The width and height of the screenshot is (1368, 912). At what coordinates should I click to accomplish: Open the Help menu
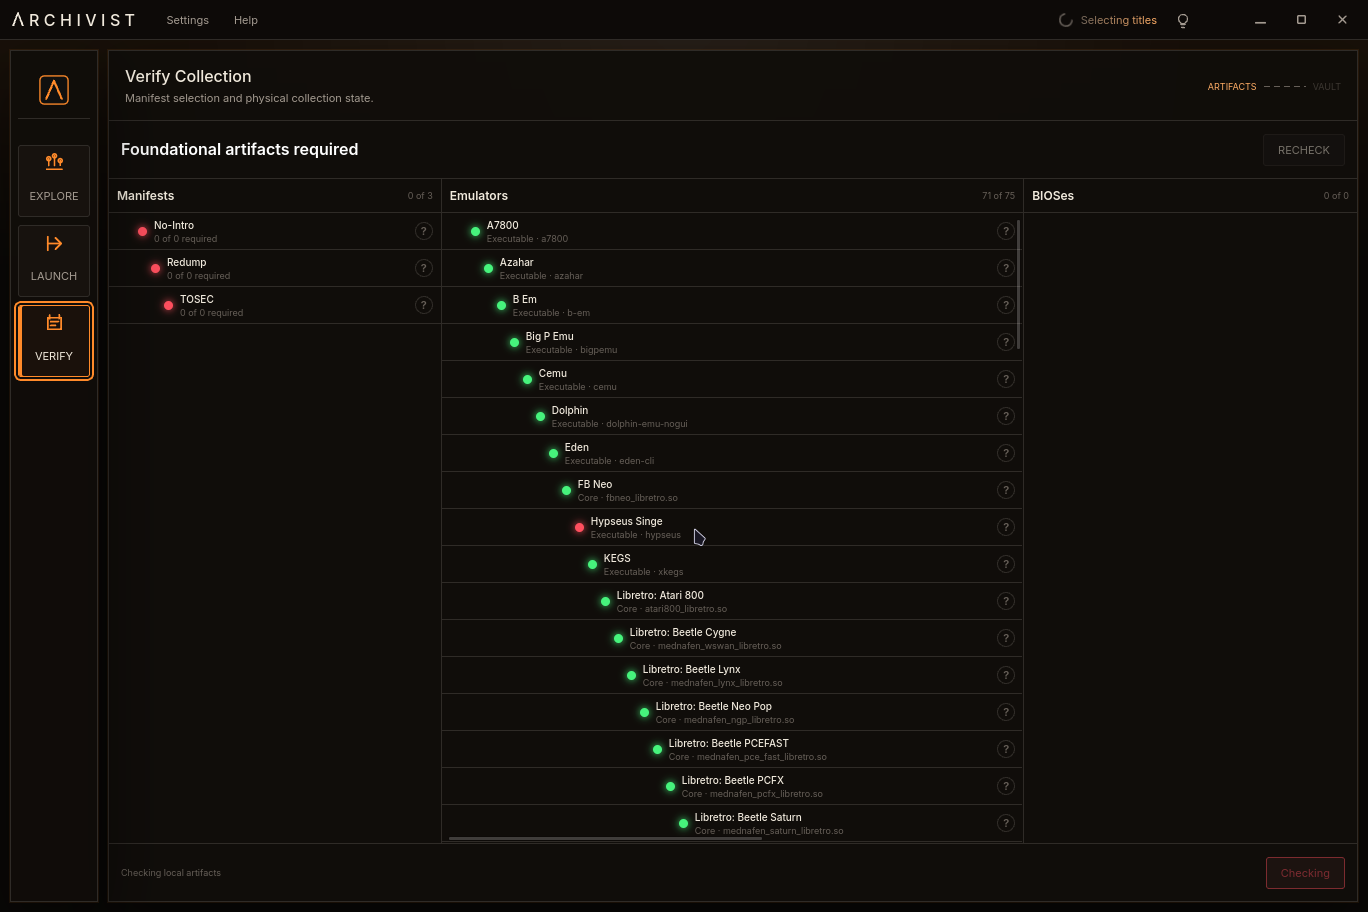click(246, 20)
